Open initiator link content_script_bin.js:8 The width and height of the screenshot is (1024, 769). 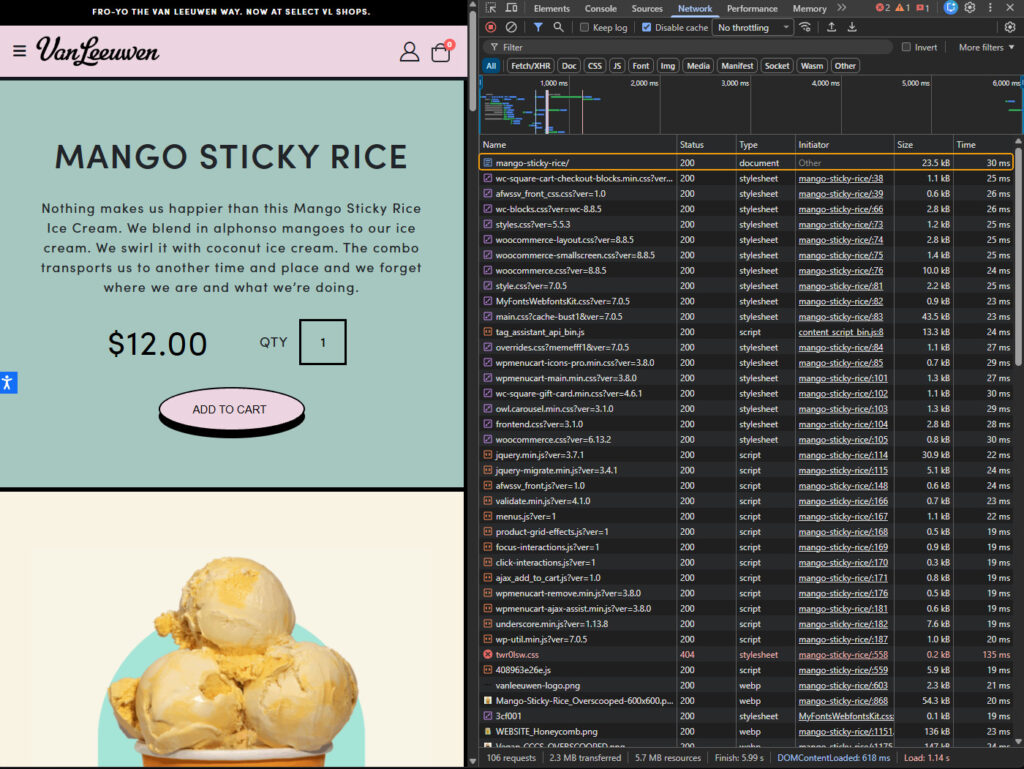coord(840,332)
